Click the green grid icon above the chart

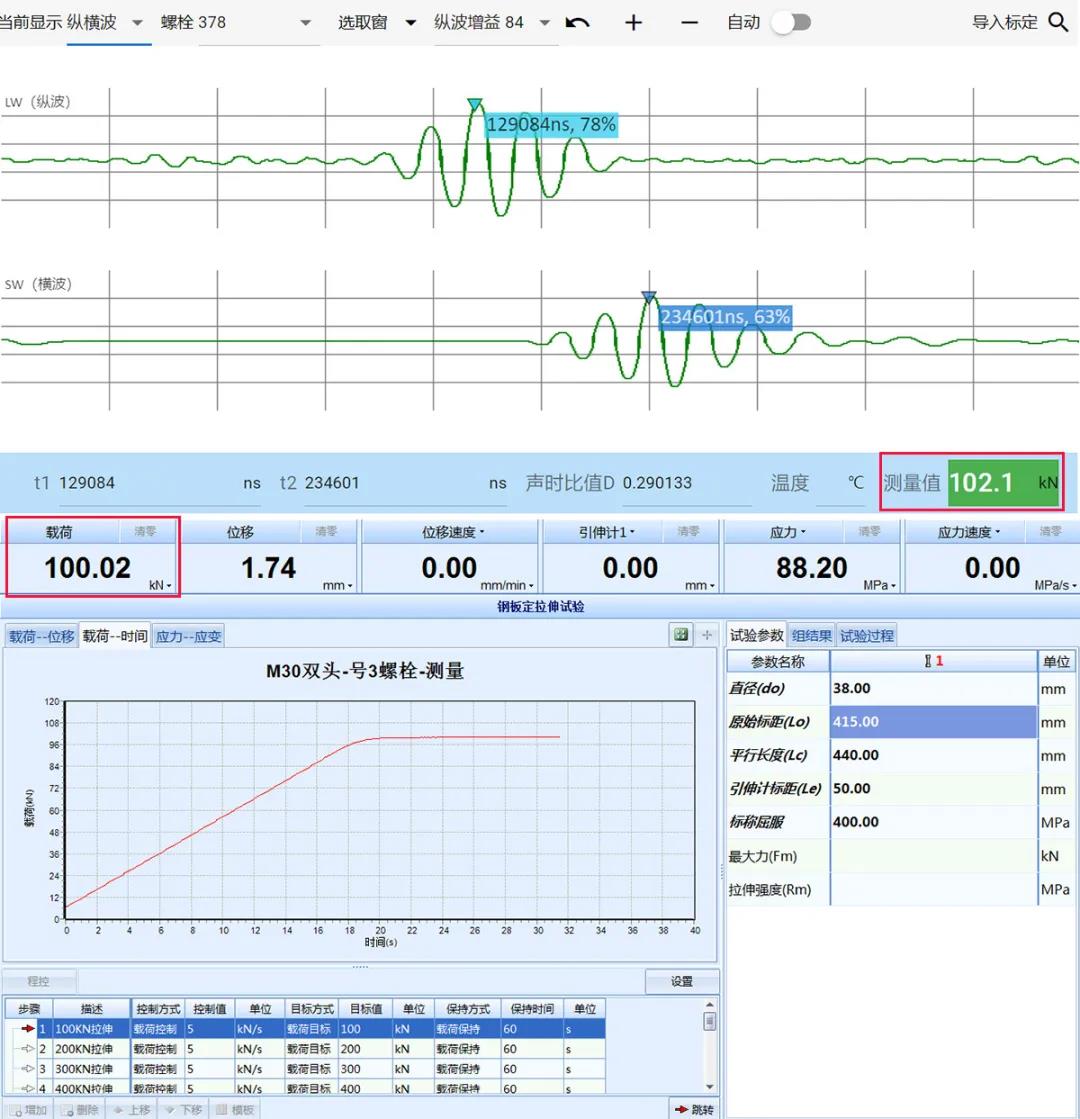(681, 634)
